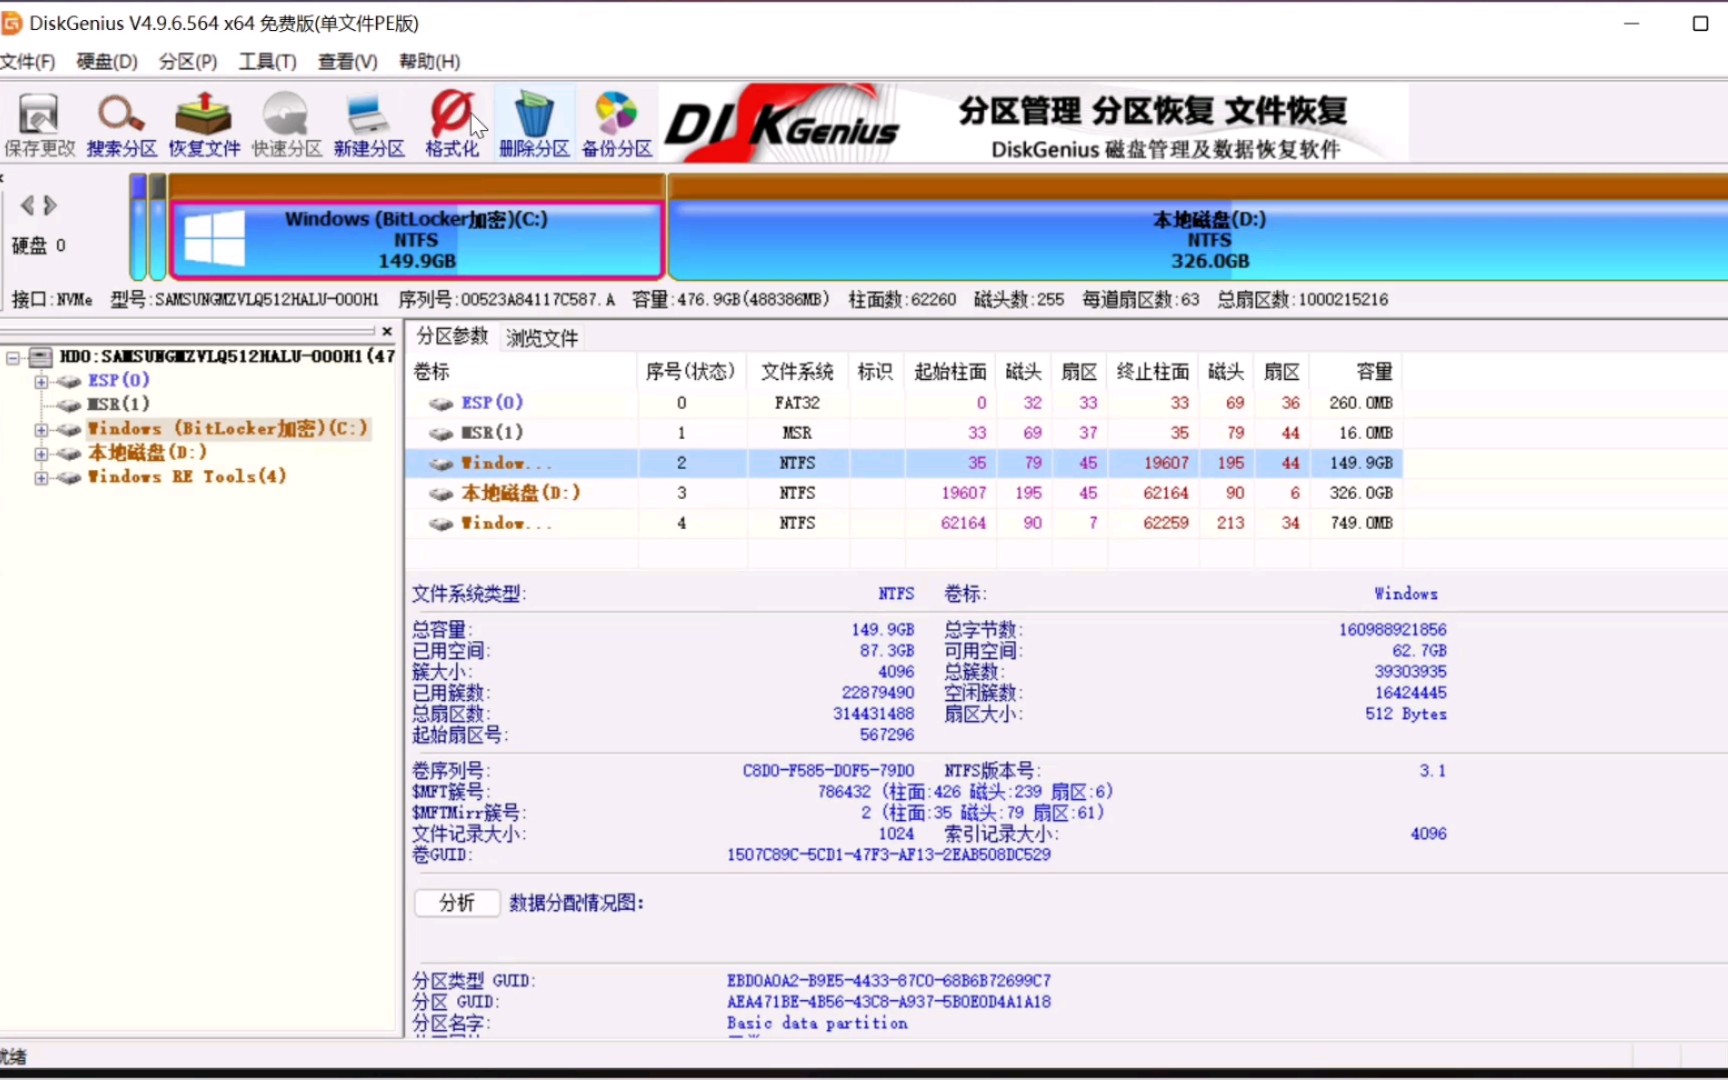Click the disk model SAMSUNGMZVLQ512HALU-000H1 info text
Viewport: 1728px width, 1080px height.
pyautogui.click(x=245, y=300)
